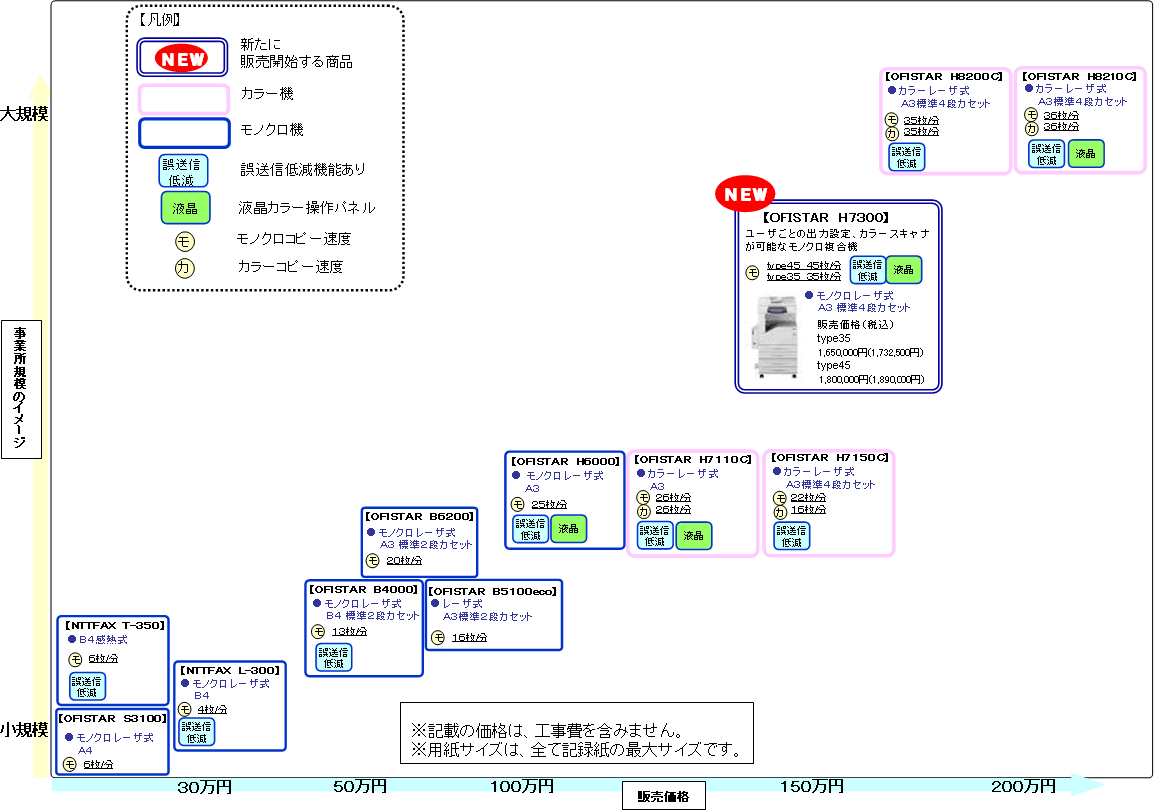This screenshot has width=1154, height=810.
Task: Click the 【OFISTAR S3100】 title
Action: (x=113, y=718)
